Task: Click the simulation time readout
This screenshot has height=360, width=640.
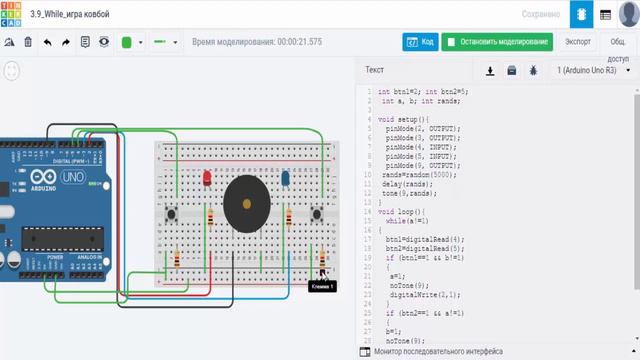Action: [257, 42]
